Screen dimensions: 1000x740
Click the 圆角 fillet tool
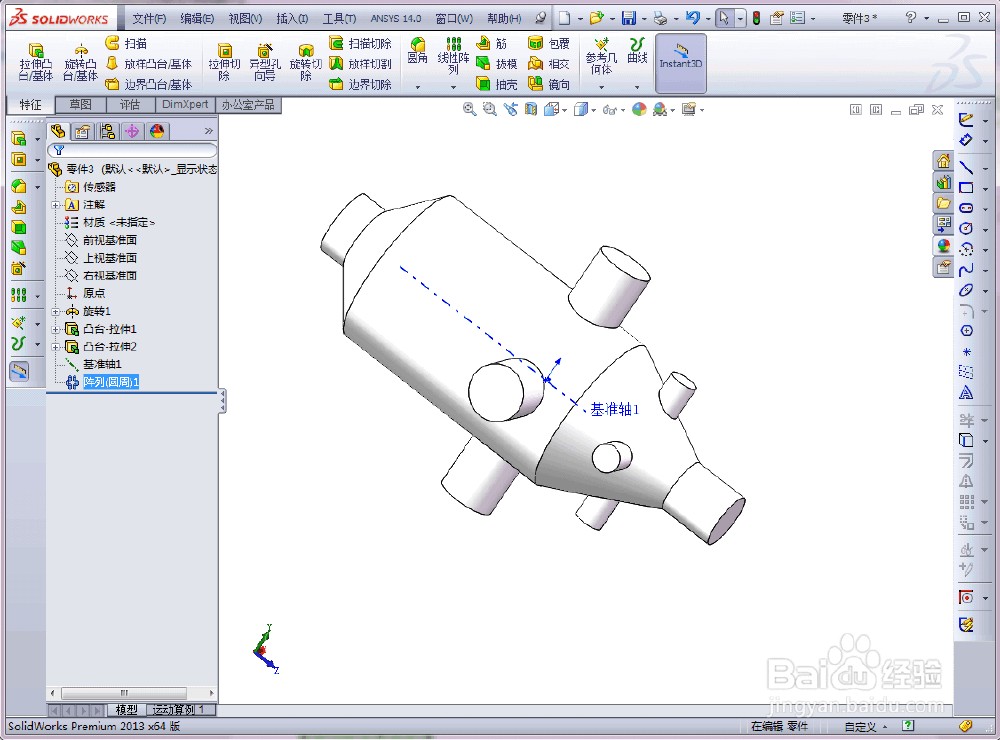(418, 50)
